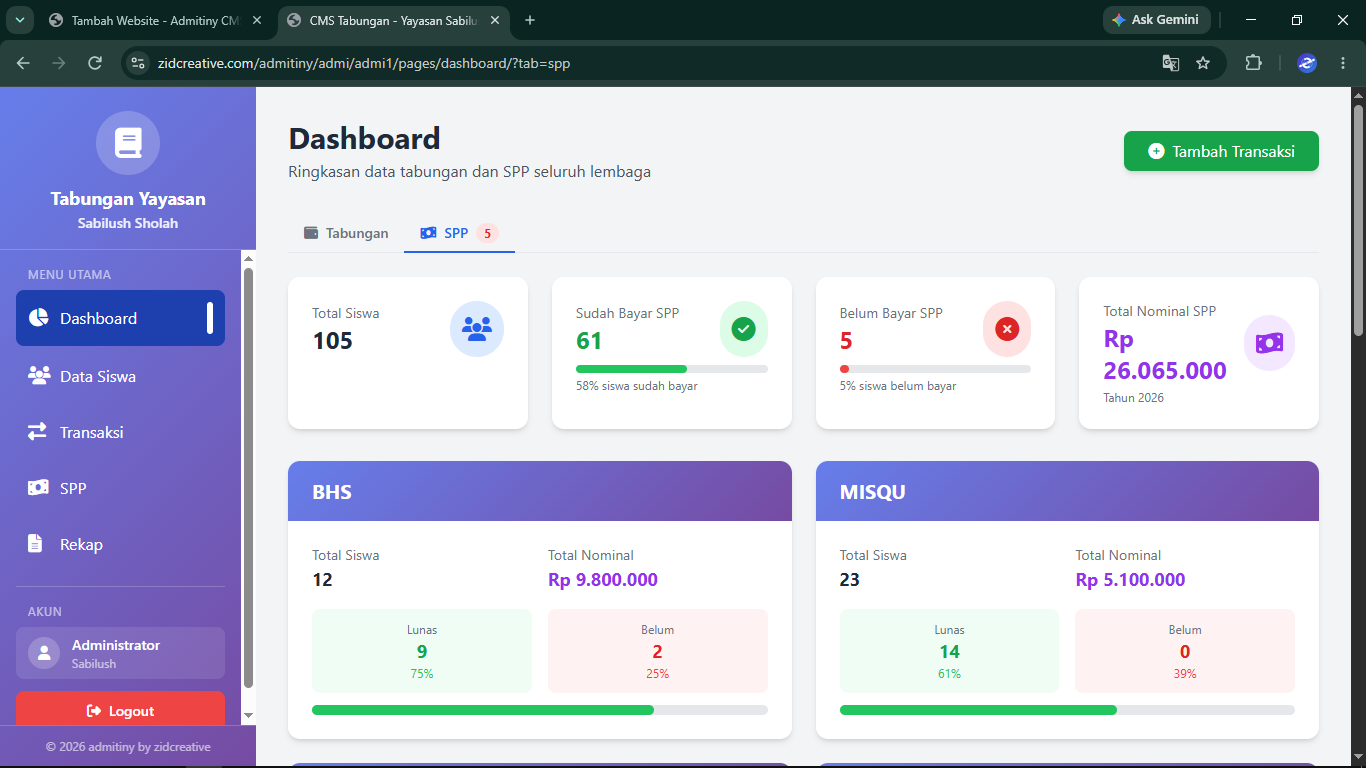1366x768 pixels.
Task: Click the book logo icon above Tabungan Yayasan
Action: point(128,143)
